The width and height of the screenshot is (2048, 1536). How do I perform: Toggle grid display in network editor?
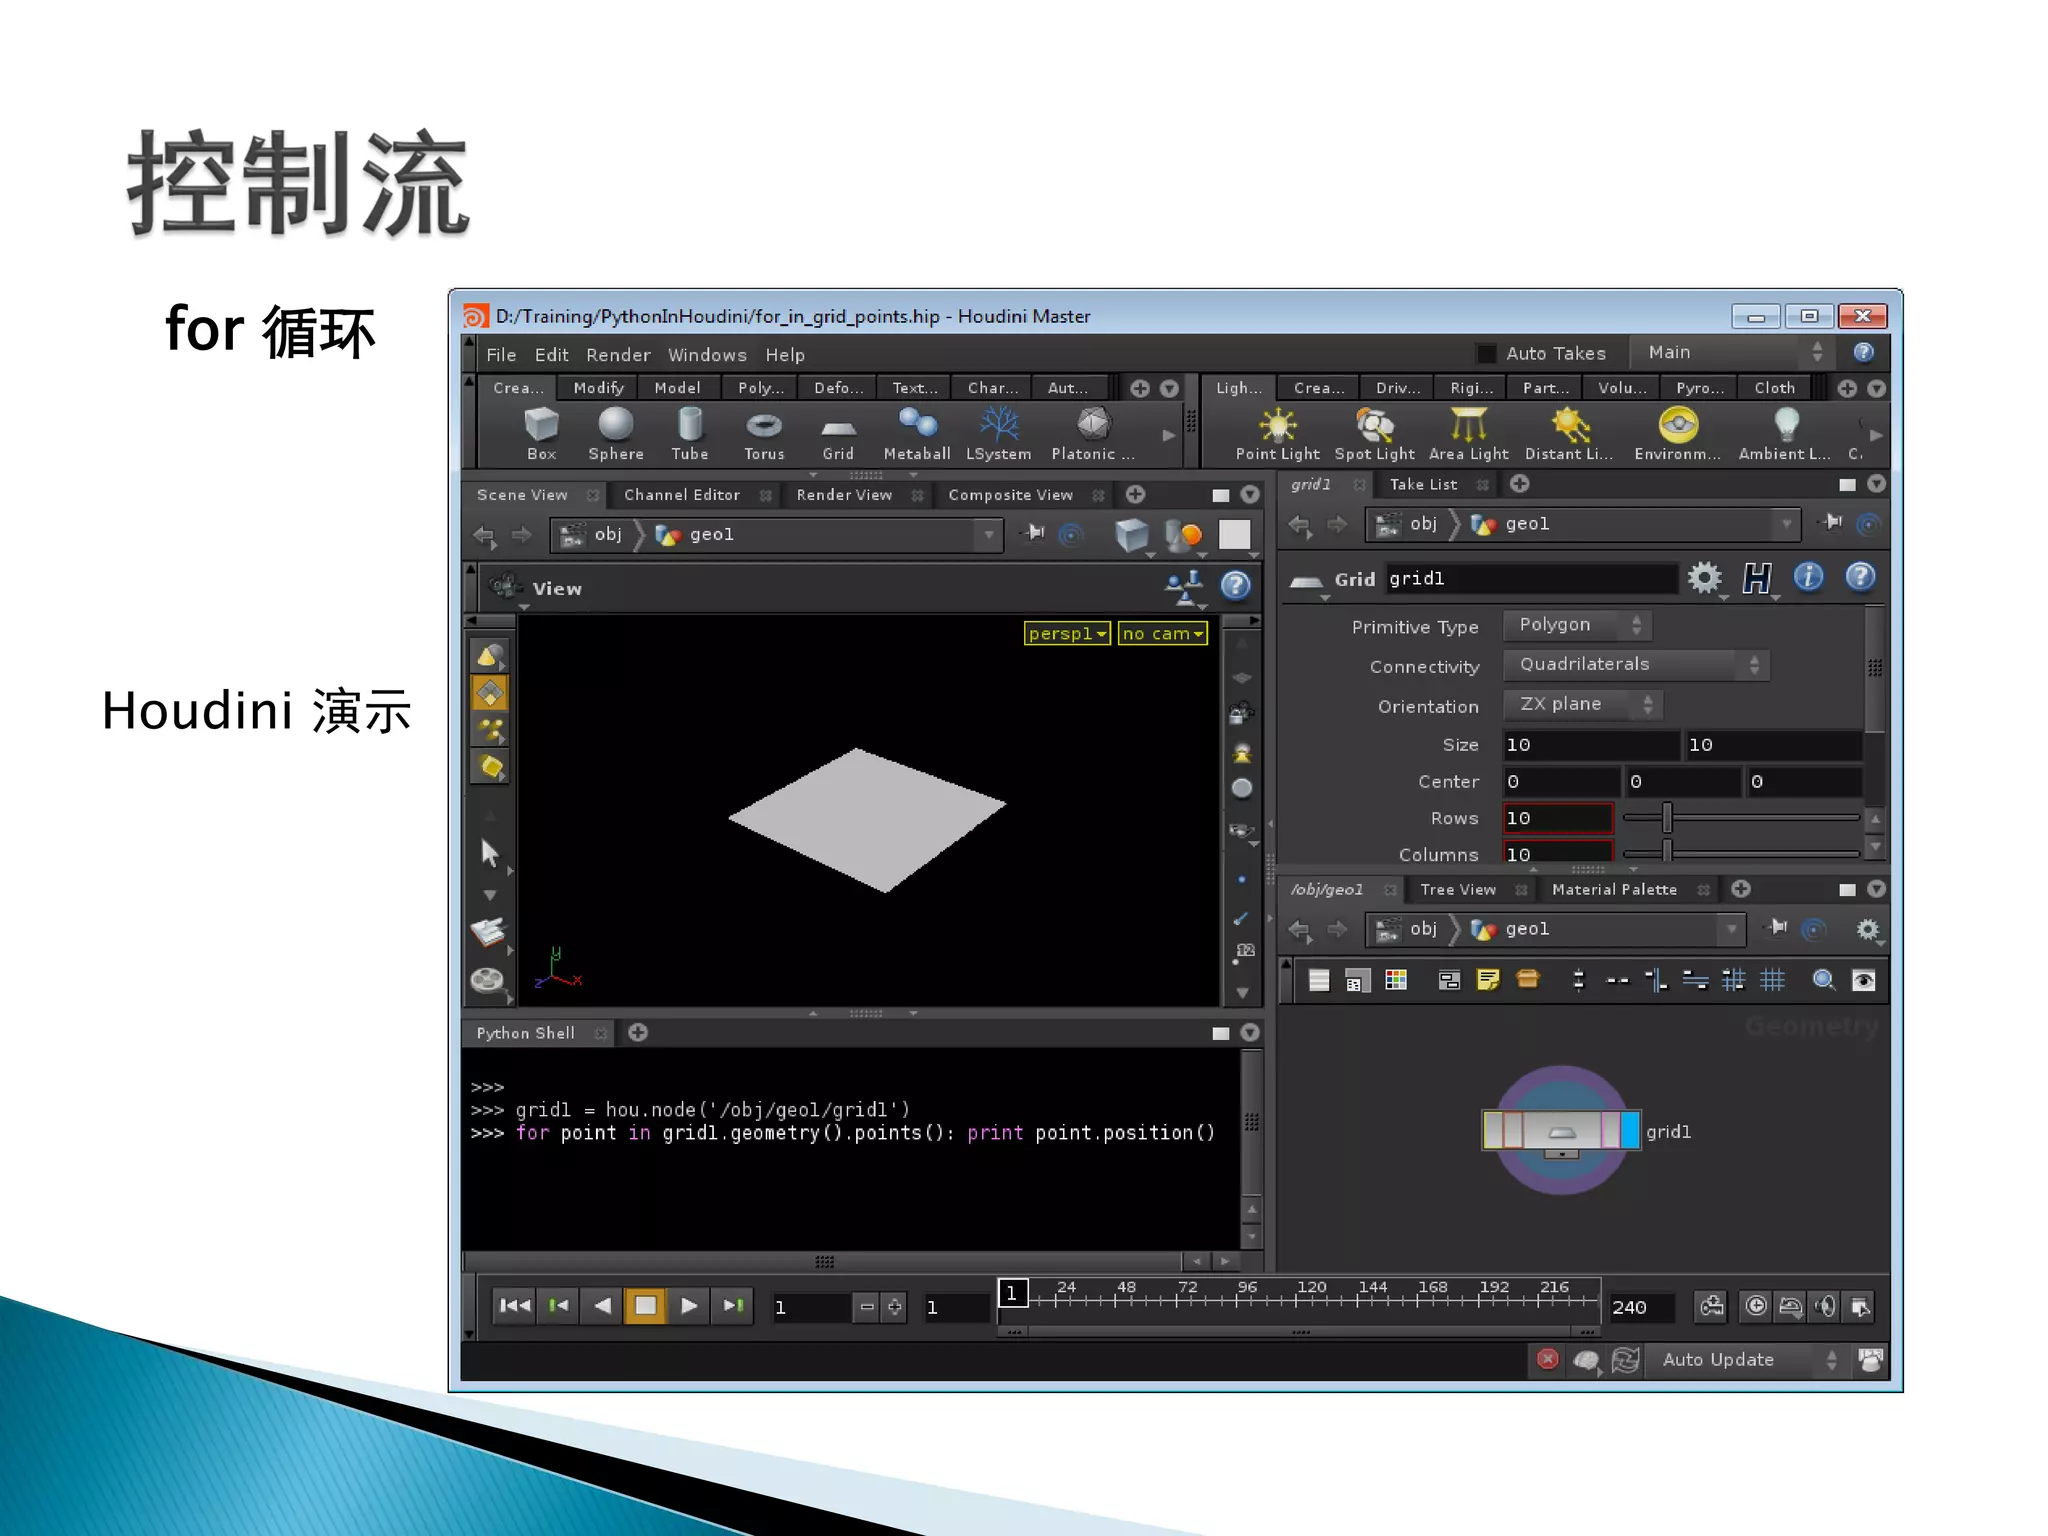point(1772,980)
